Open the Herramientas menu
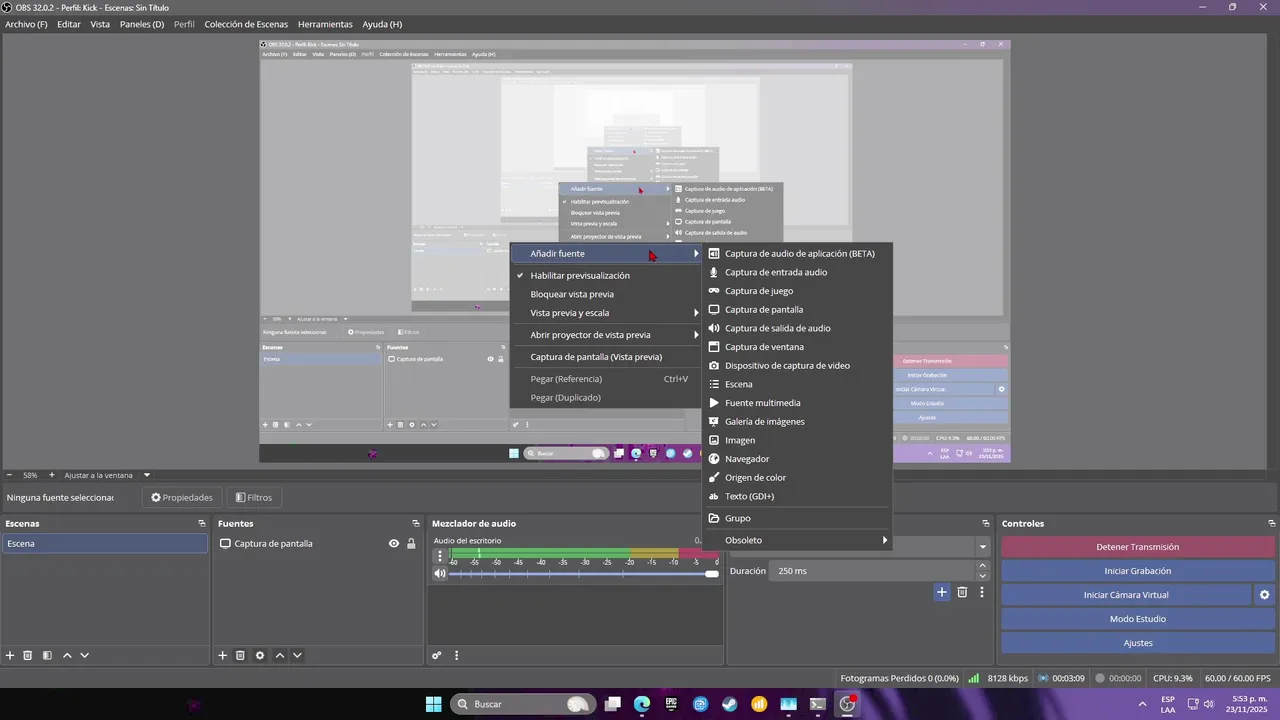Viewport: 1280px width, 720px height. 325,24
